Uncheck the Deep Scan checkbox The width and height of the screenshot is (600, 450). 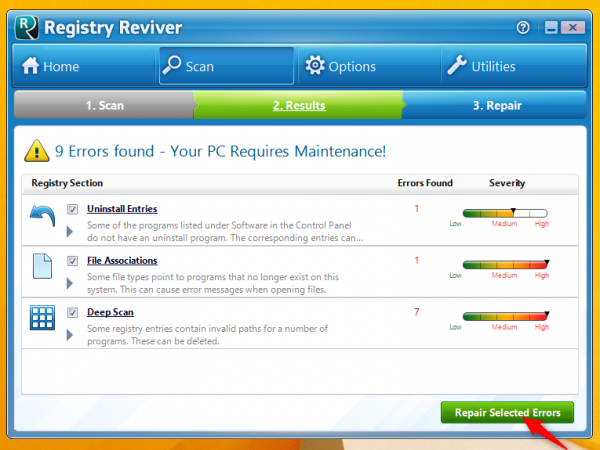point(72,312)
